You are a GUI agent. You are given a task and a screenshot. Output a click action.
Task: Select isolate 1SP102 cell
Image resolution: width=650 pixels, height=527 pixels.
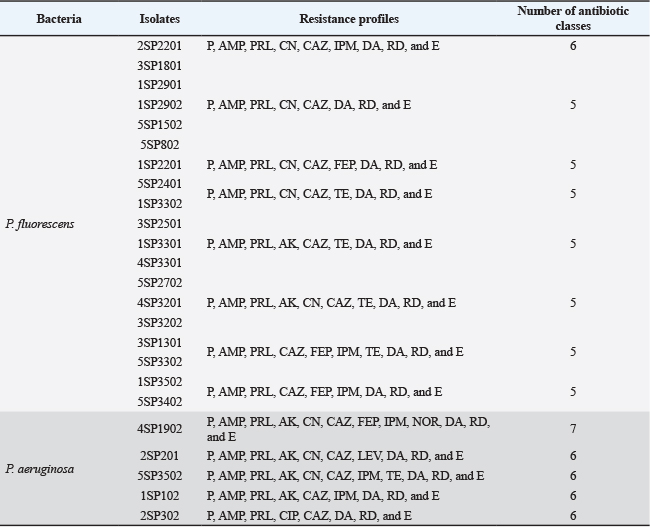[158, 496]
